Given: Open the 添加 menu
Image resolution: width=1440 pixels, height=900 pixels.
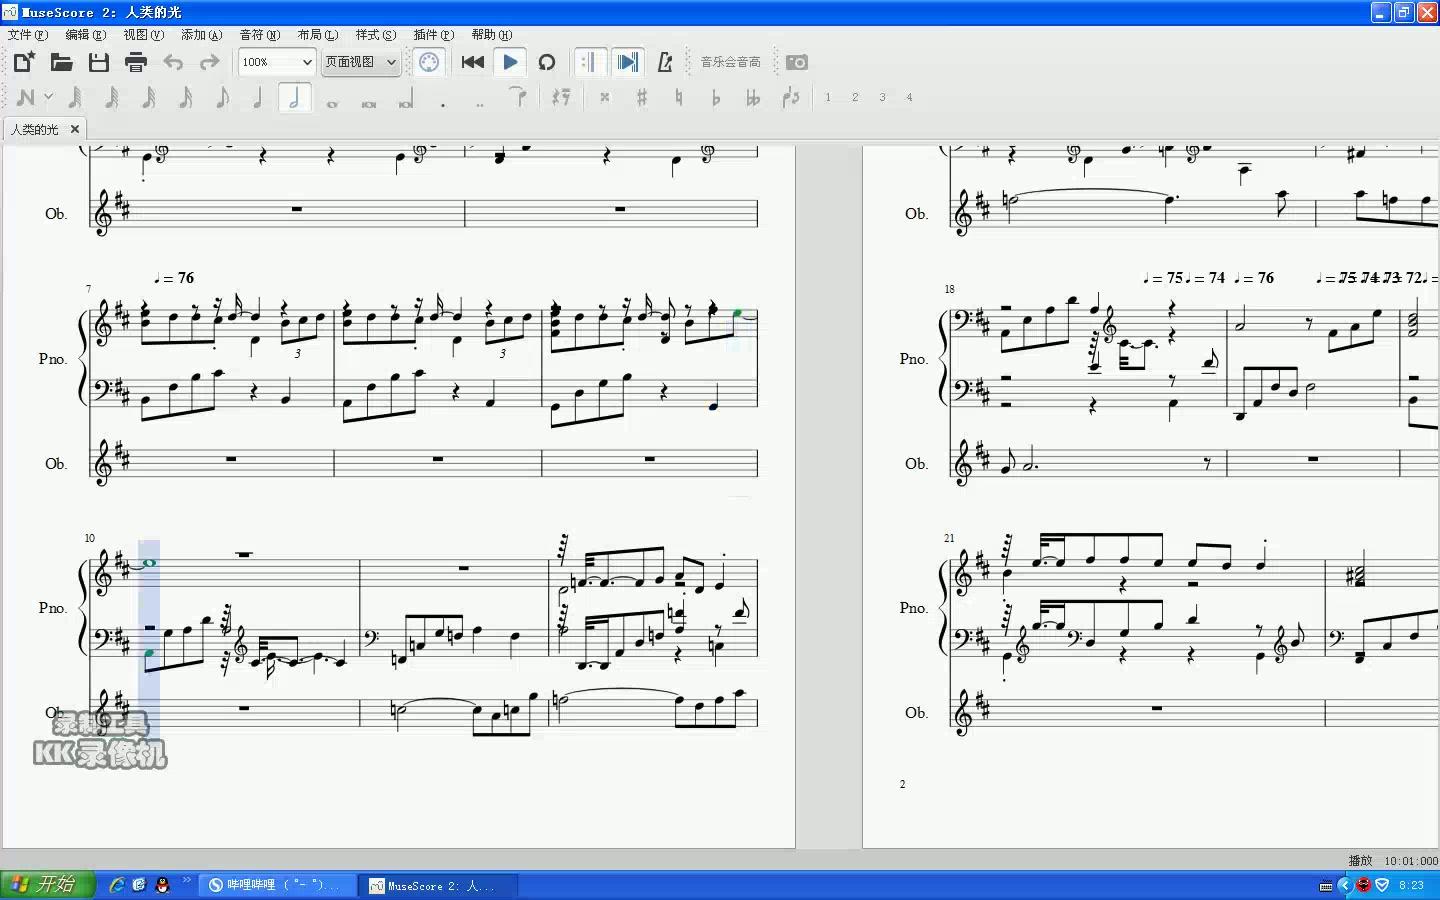Looking at the screenshot, I should pyautogui.click(x=201, y=35).
